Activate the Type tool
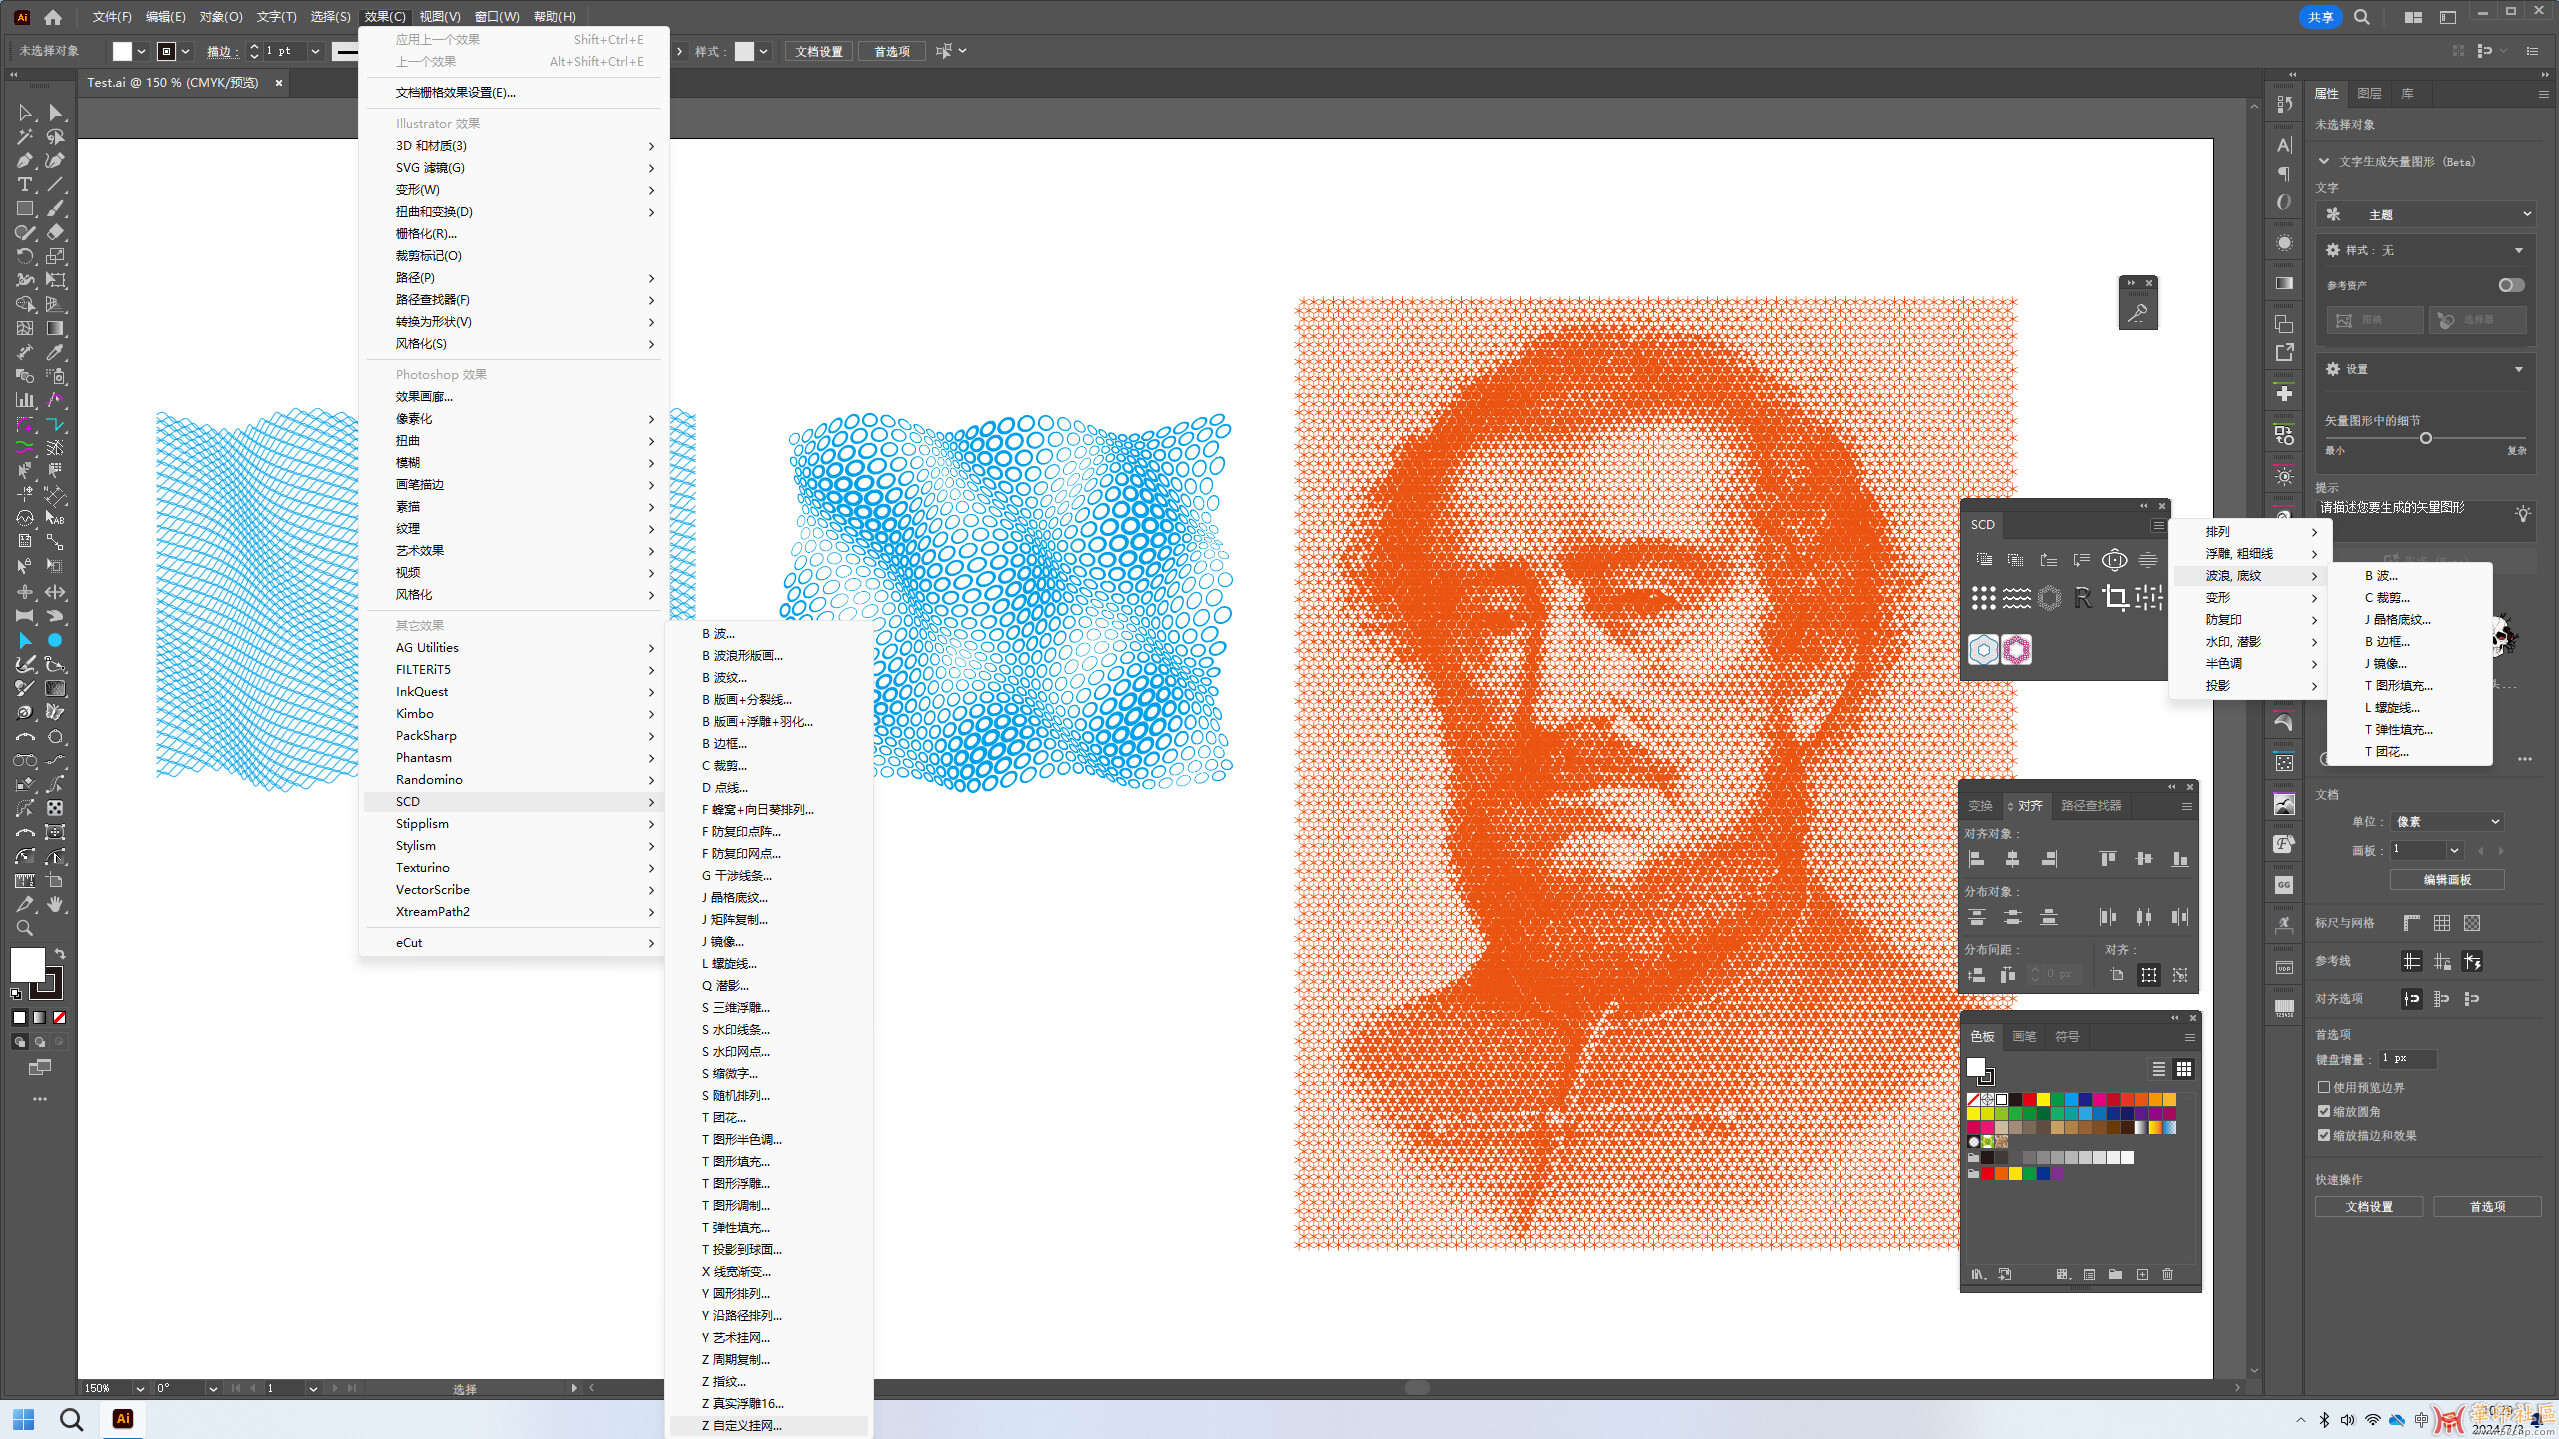The width and height of the screenshot is (2559, 1439). tap(24, 185)
